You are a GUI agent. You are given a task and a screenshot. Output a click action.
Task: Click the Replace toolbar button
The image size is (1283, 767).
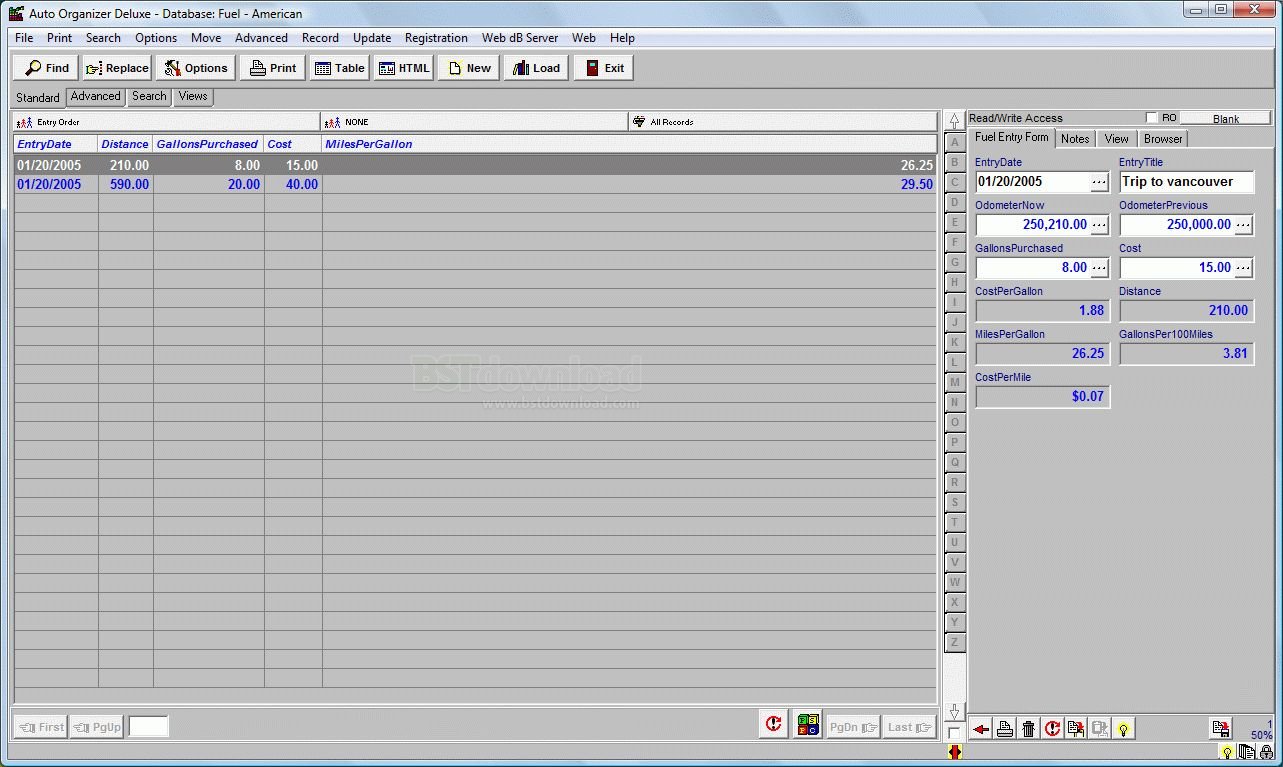click(x=117, y=68)
